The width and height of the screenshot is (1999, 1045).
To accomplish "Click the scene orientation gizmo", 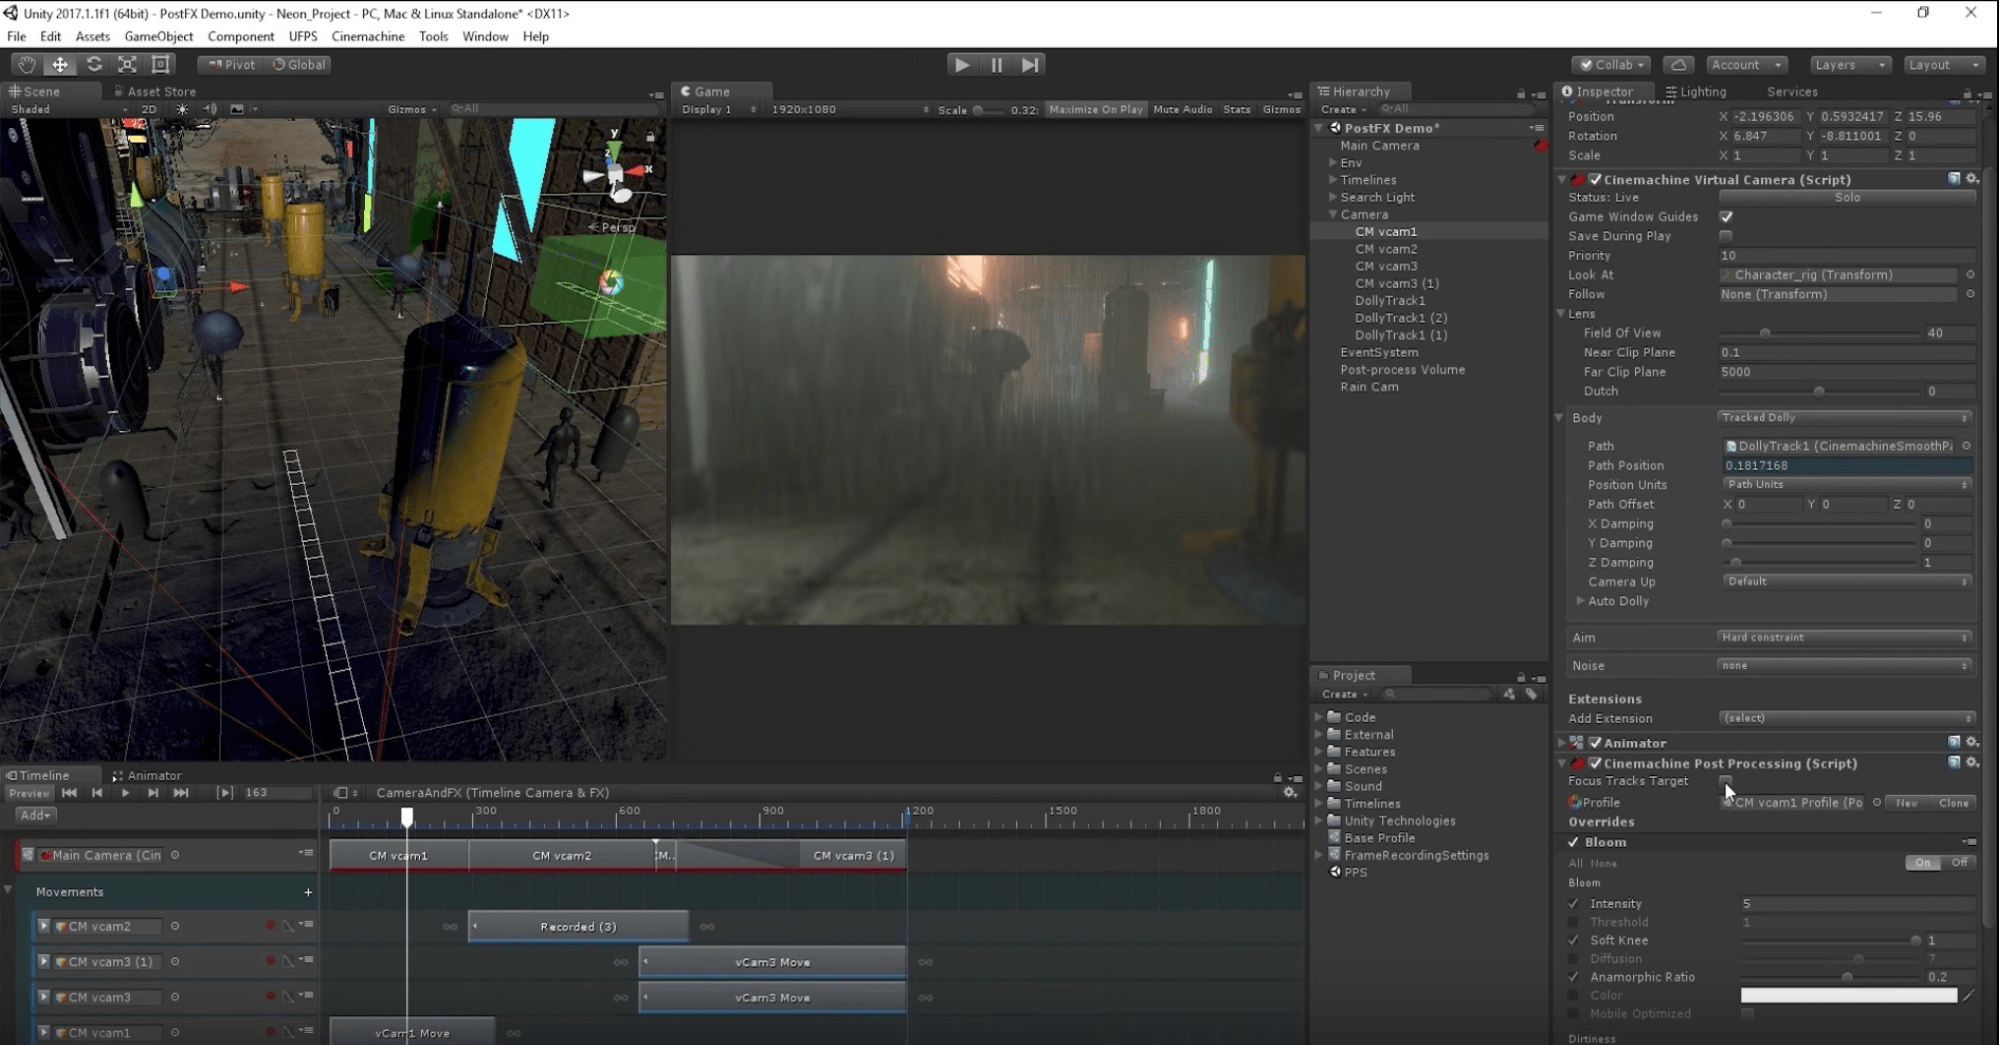I will coord(616,176).
